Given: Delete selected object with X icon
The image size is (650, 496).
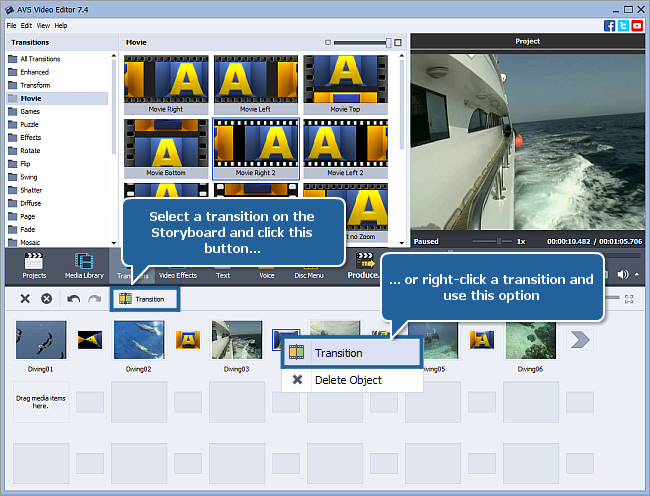Looking at the screenshot, I should click(x=25, y=298).
